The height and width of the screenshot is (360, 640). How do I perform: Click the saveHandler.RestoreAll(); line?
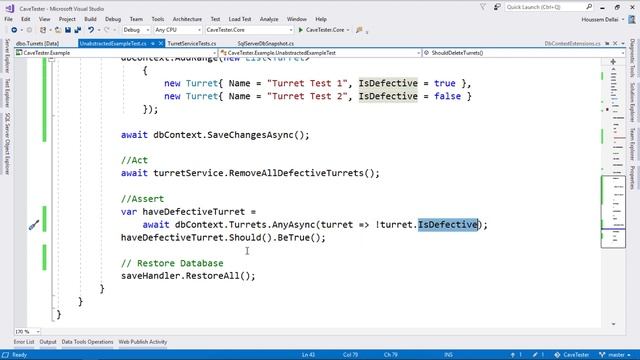tap(188, 276)
